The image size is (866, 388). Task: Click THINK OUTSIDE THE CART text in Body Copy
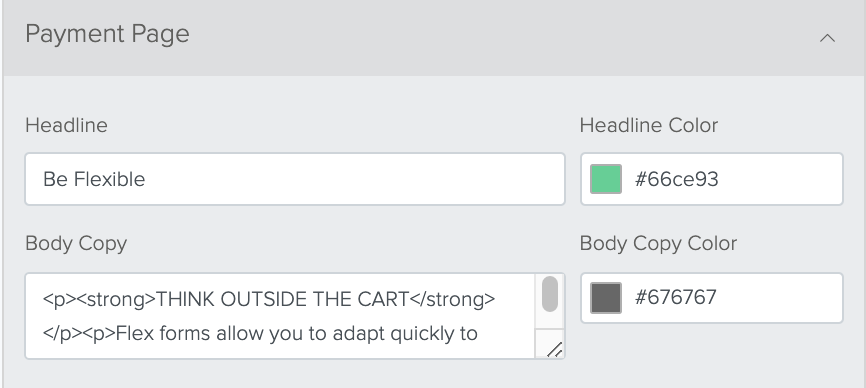point(283,299)
